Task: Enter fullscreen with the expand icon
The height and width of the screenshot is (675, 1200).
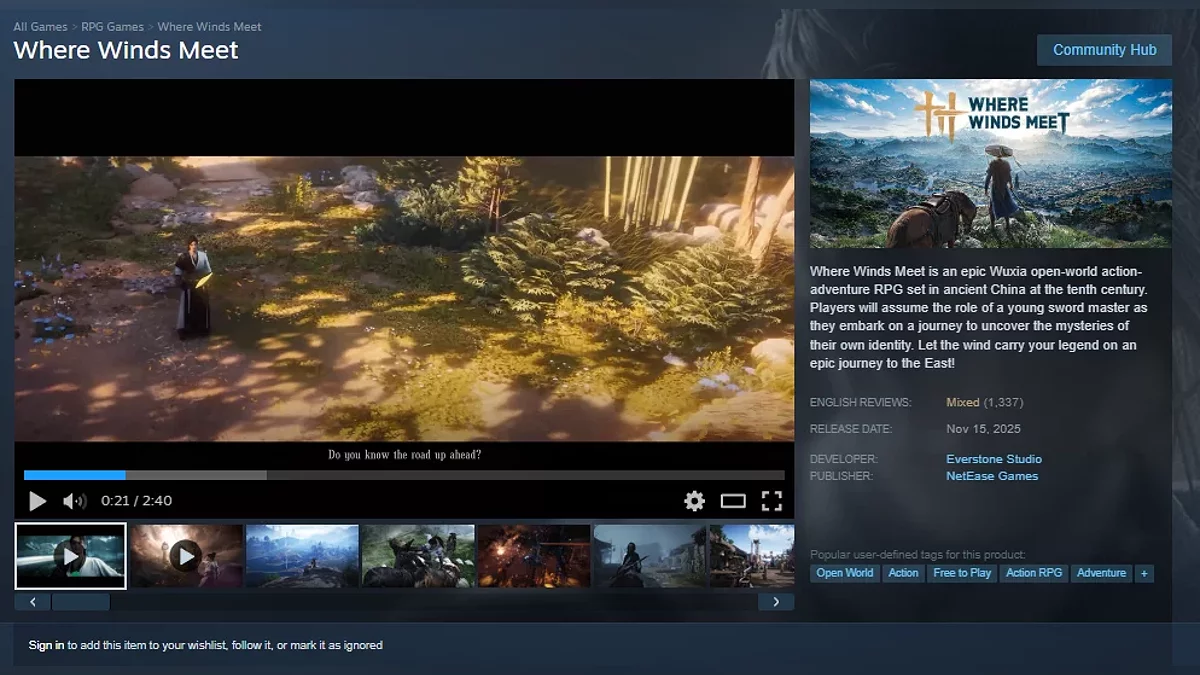Action: click(x=771, y=501)
